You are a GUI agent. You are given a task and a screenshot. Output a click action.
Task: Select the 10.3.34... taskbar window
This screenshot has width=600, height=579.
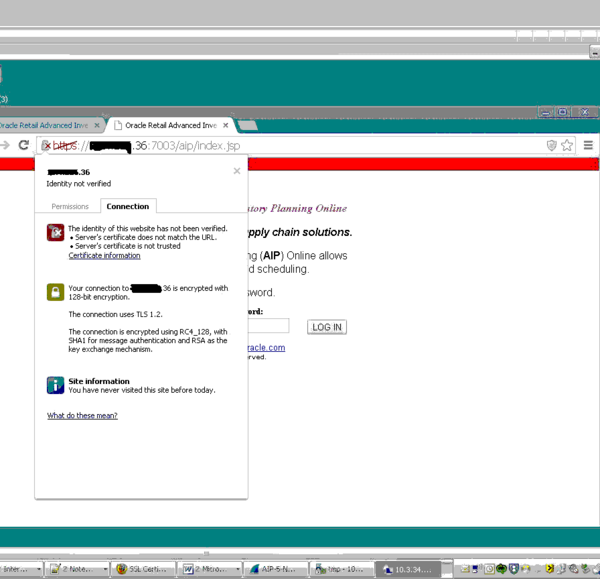[x=408, y=569]
